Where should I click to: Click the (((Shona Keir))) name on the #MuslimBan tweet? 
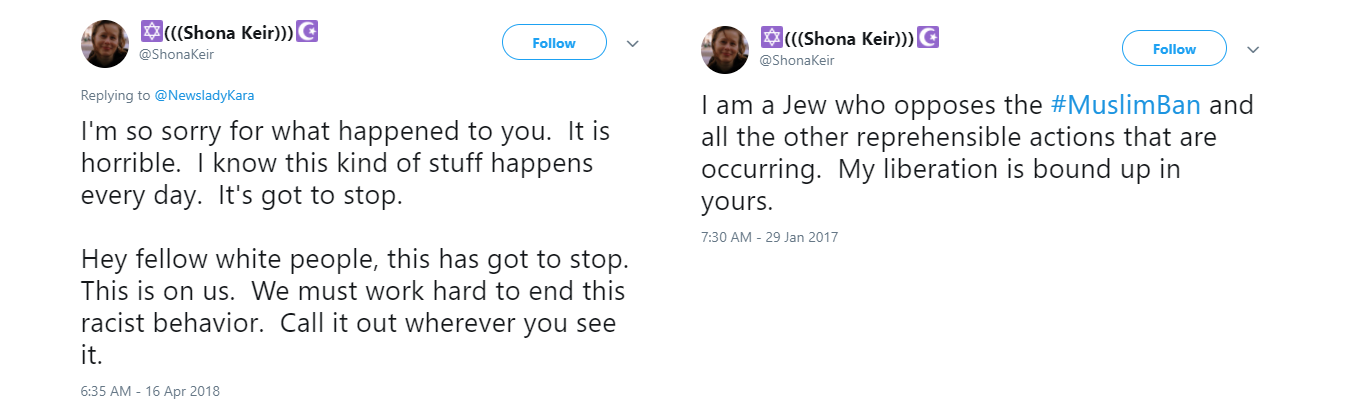click(850, 39)
